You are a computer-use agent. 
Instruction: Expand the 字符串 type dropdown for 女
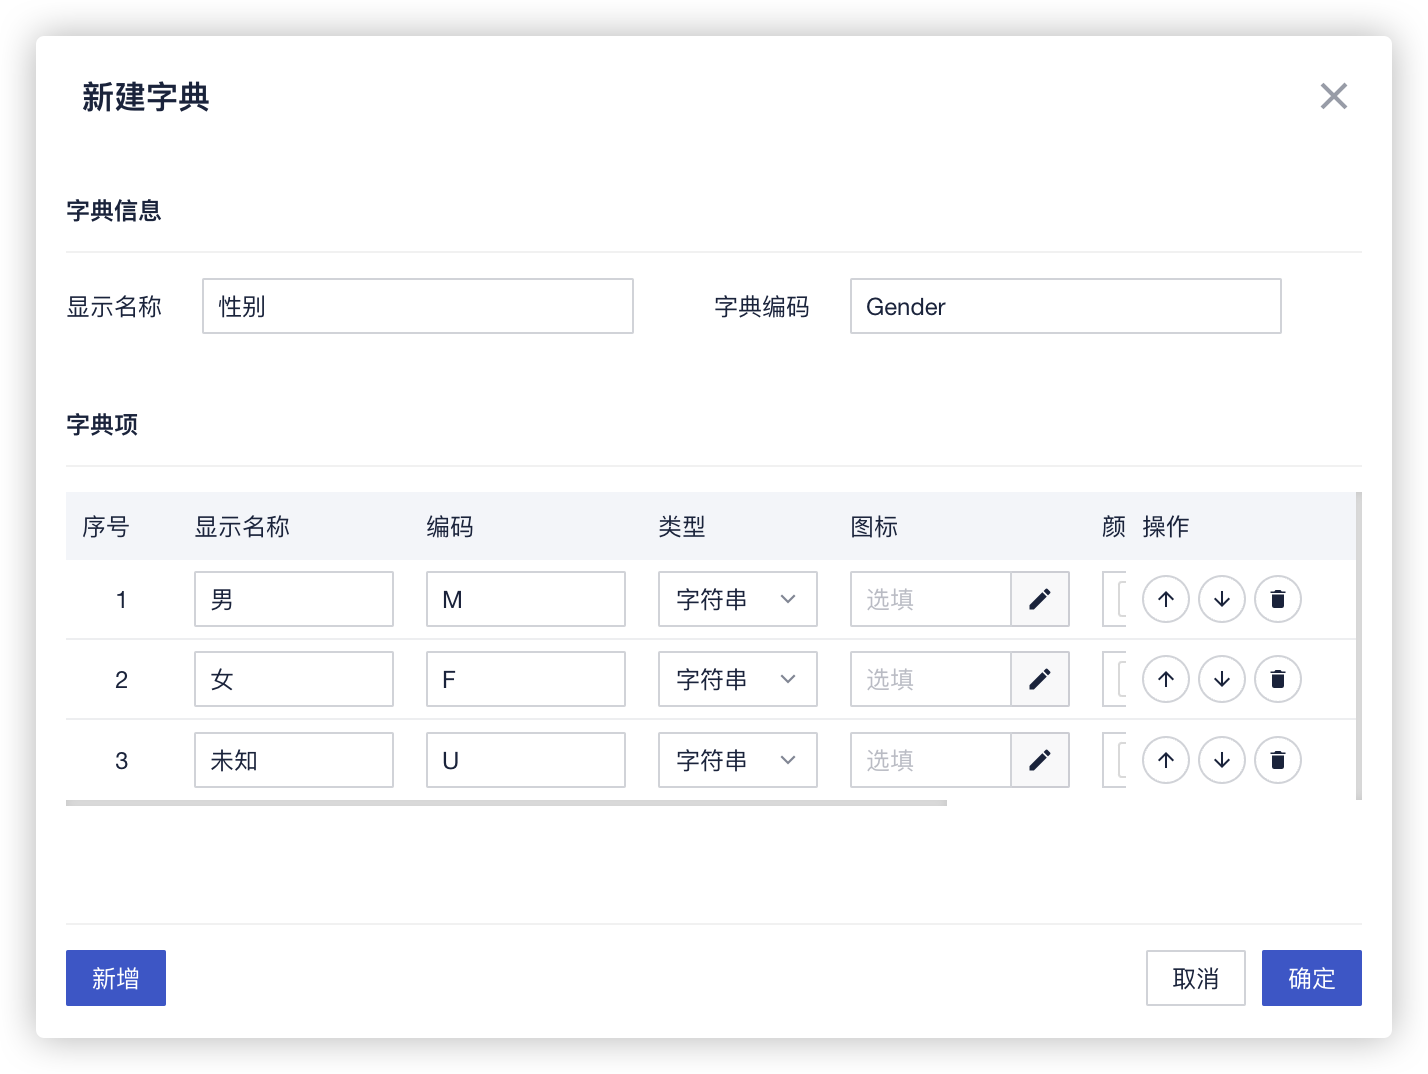pyautogui.click(x=737, y=679)
